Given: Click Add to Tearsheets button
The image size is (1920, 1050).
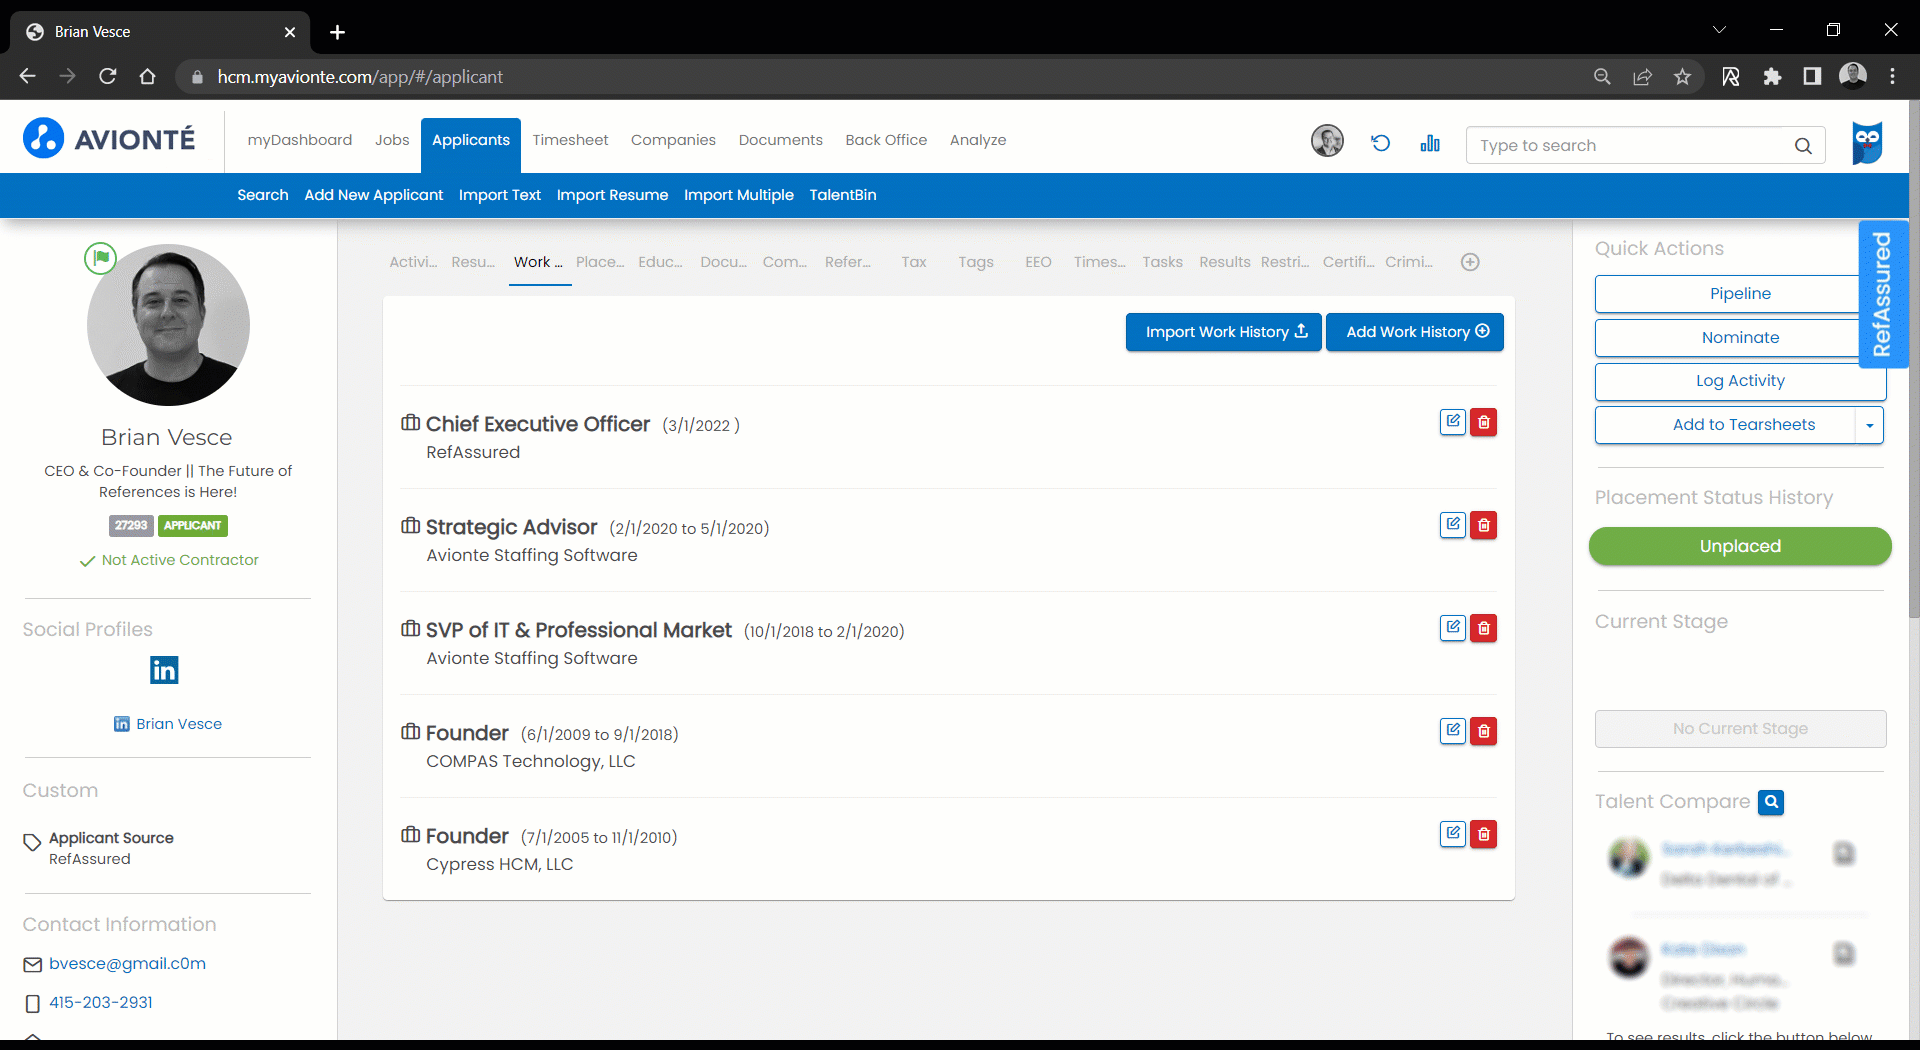Looking at the screenshot, I should (1726, 425).
